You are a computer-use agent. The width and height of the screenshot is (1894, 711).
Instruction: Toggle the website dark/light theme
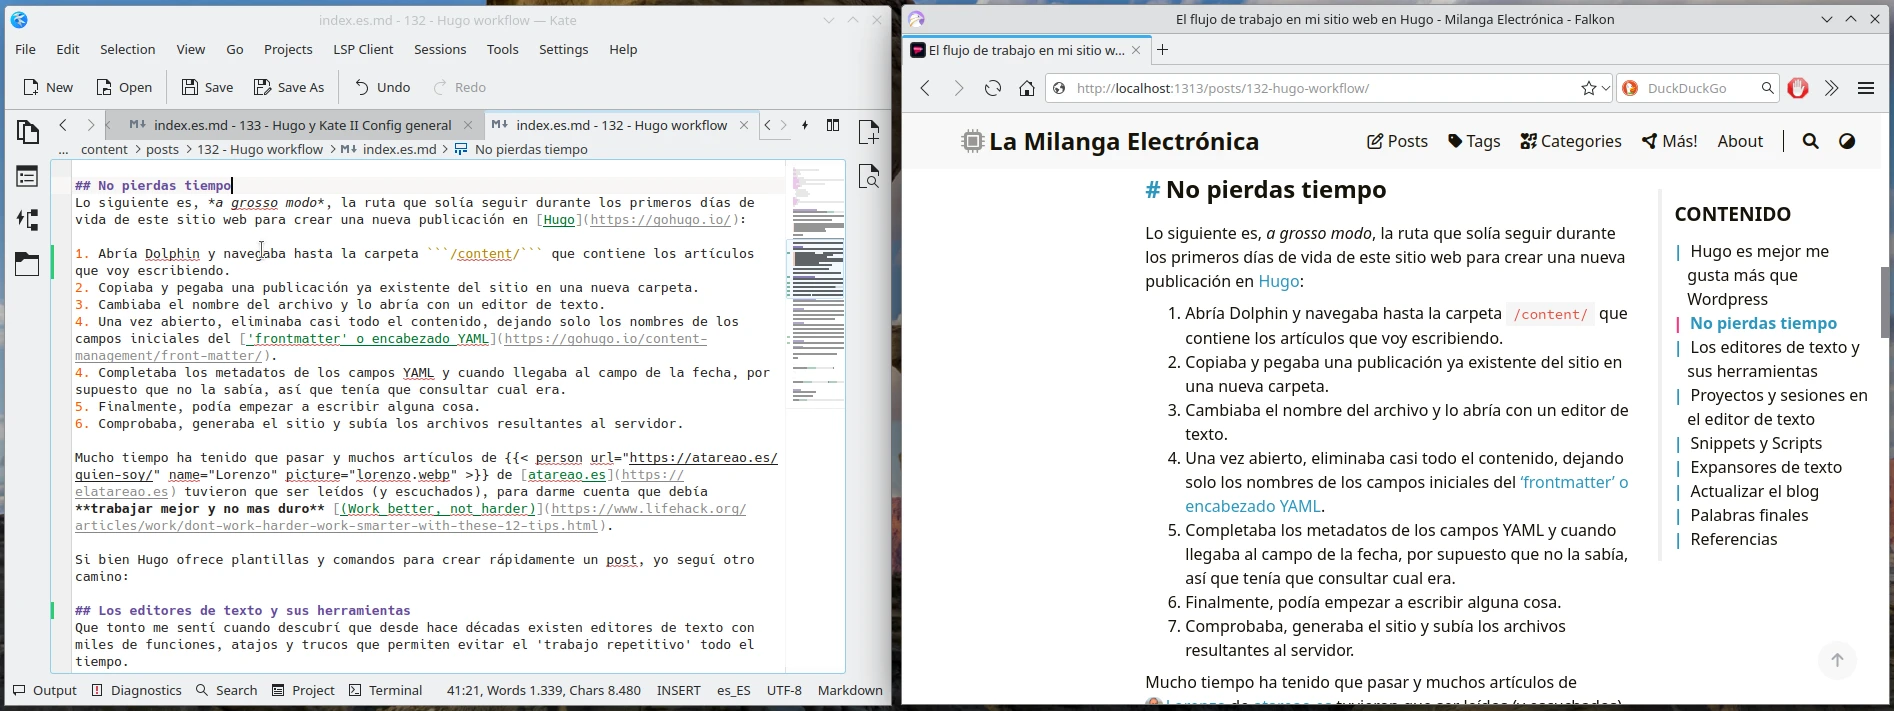(1847, 141)
